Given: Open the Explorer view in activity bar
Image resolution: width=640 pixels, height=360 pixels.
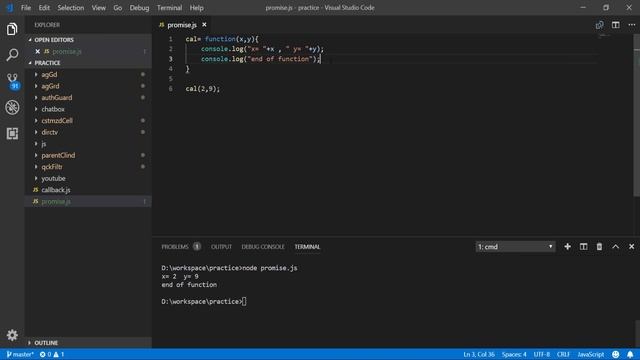Looking at the screenshot, I should (12, 29).
